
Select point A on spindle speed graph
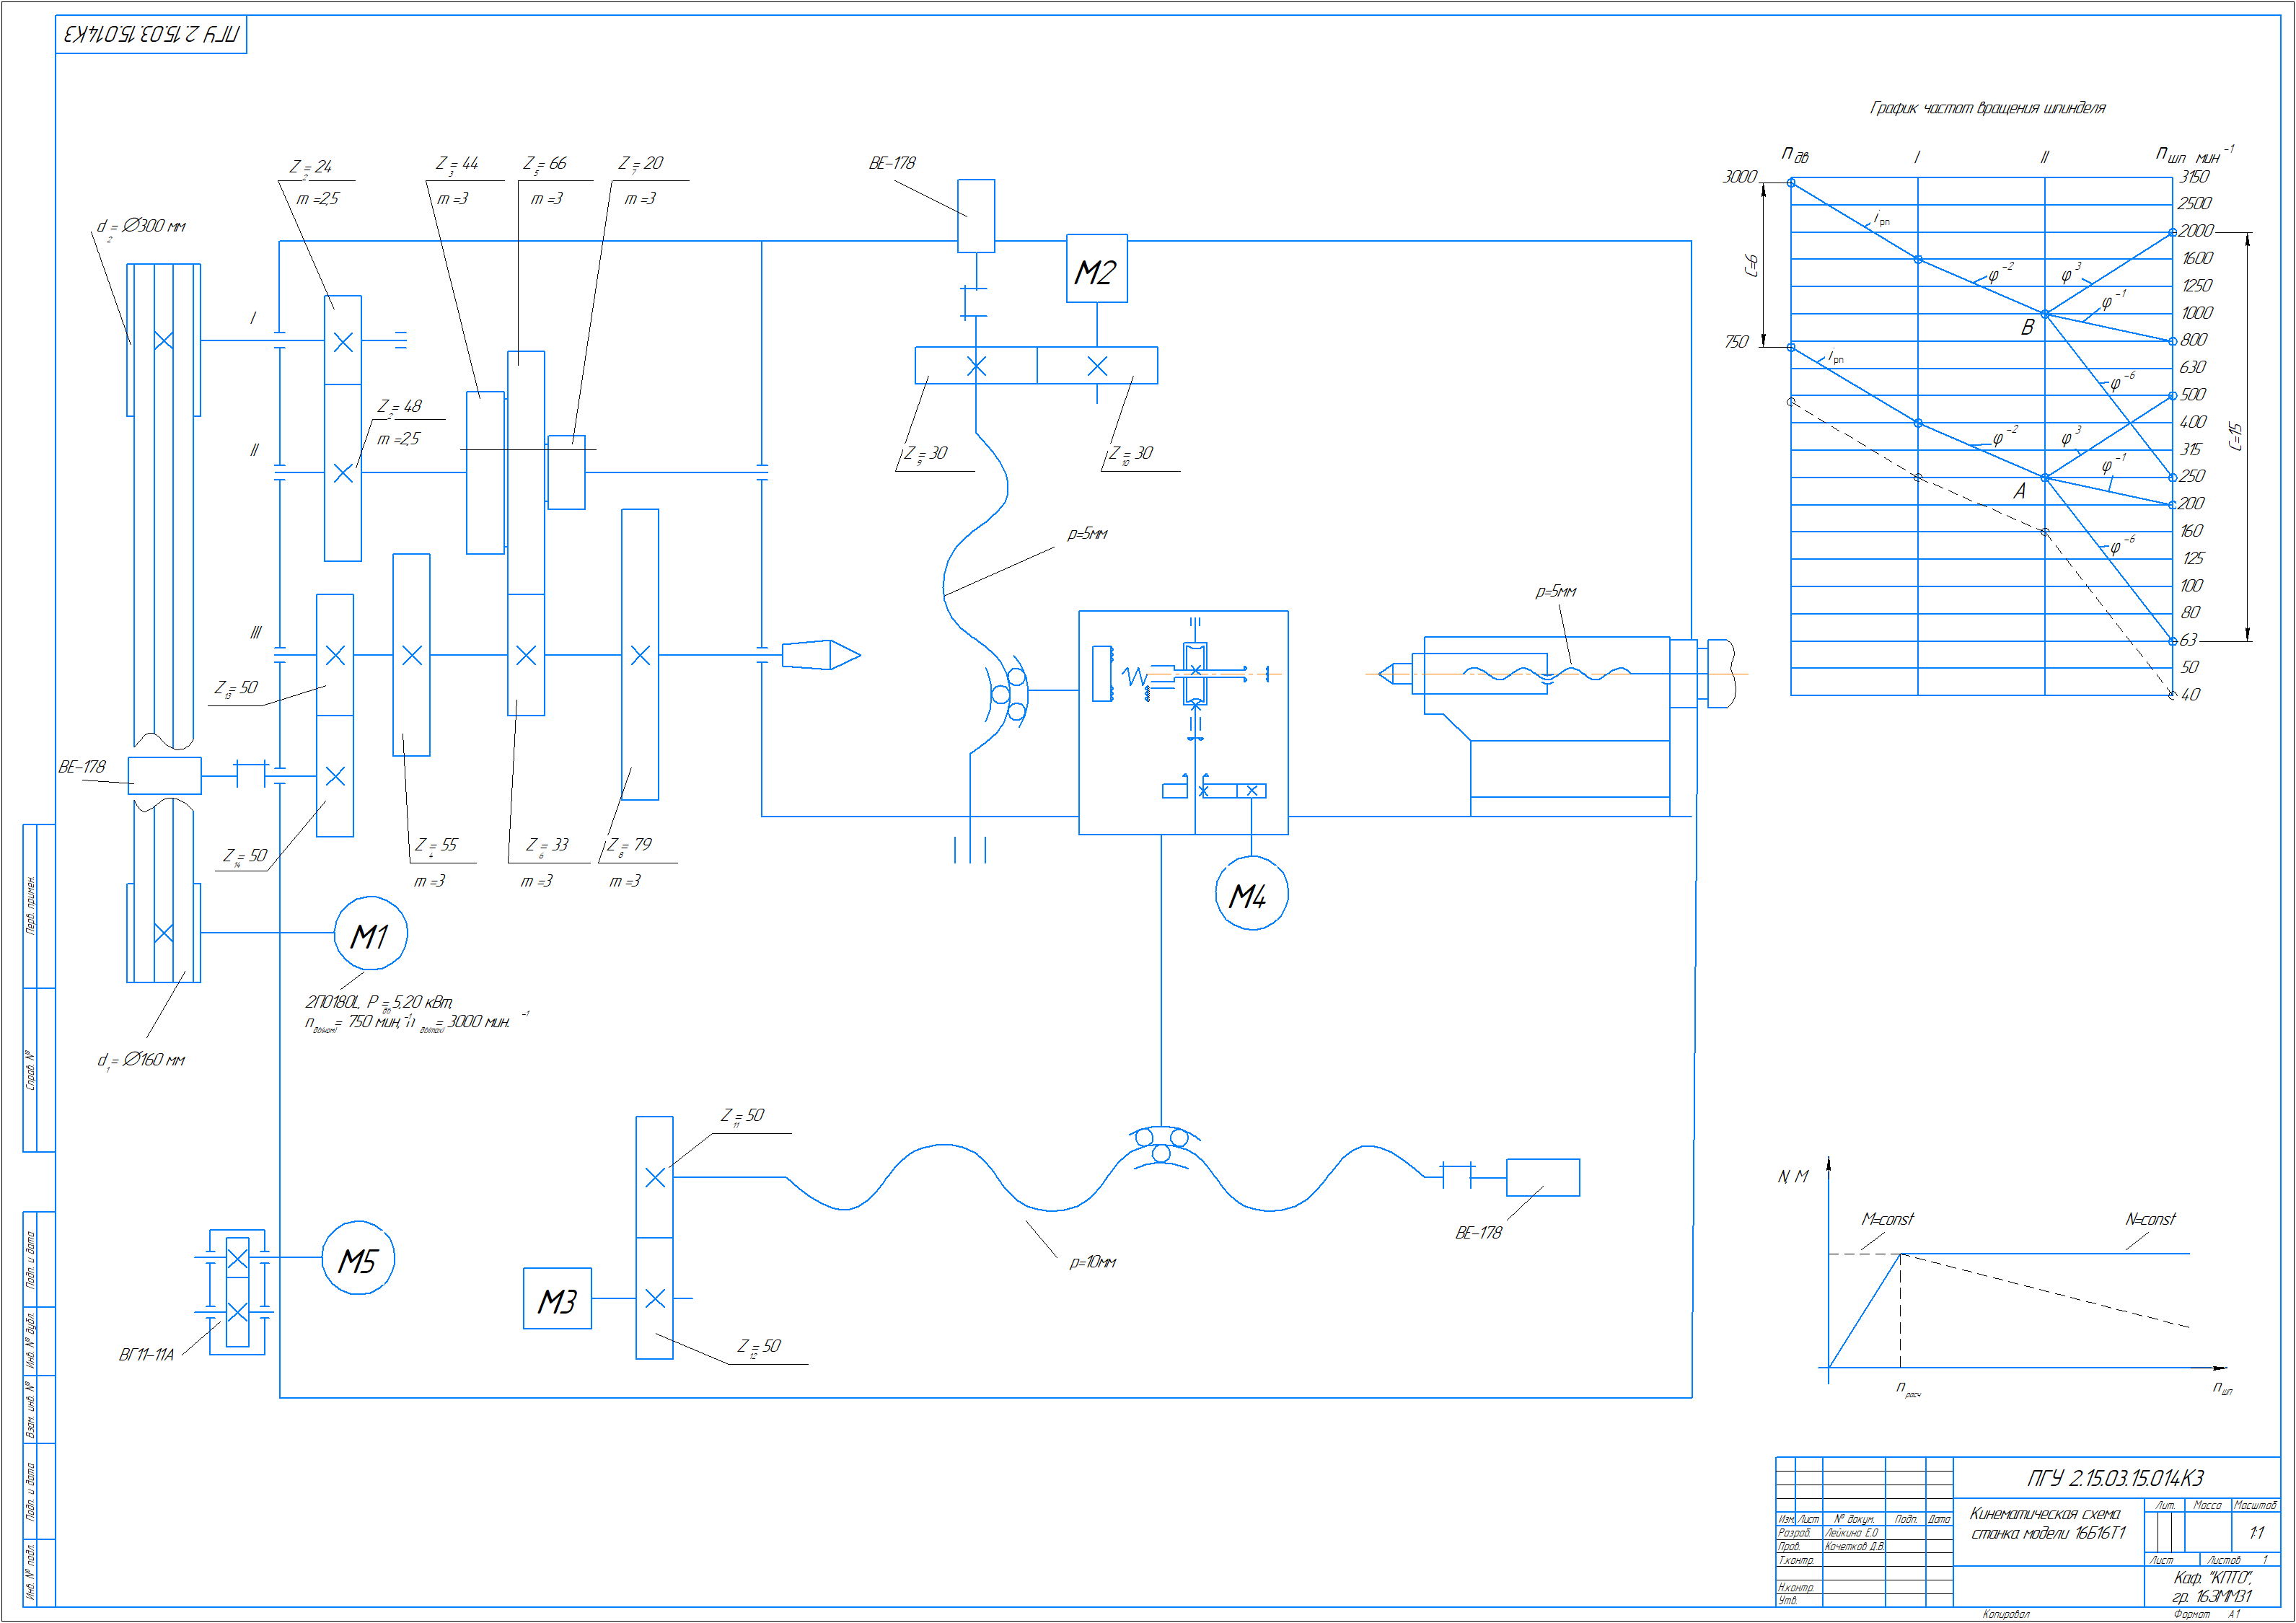[2045, 478]
